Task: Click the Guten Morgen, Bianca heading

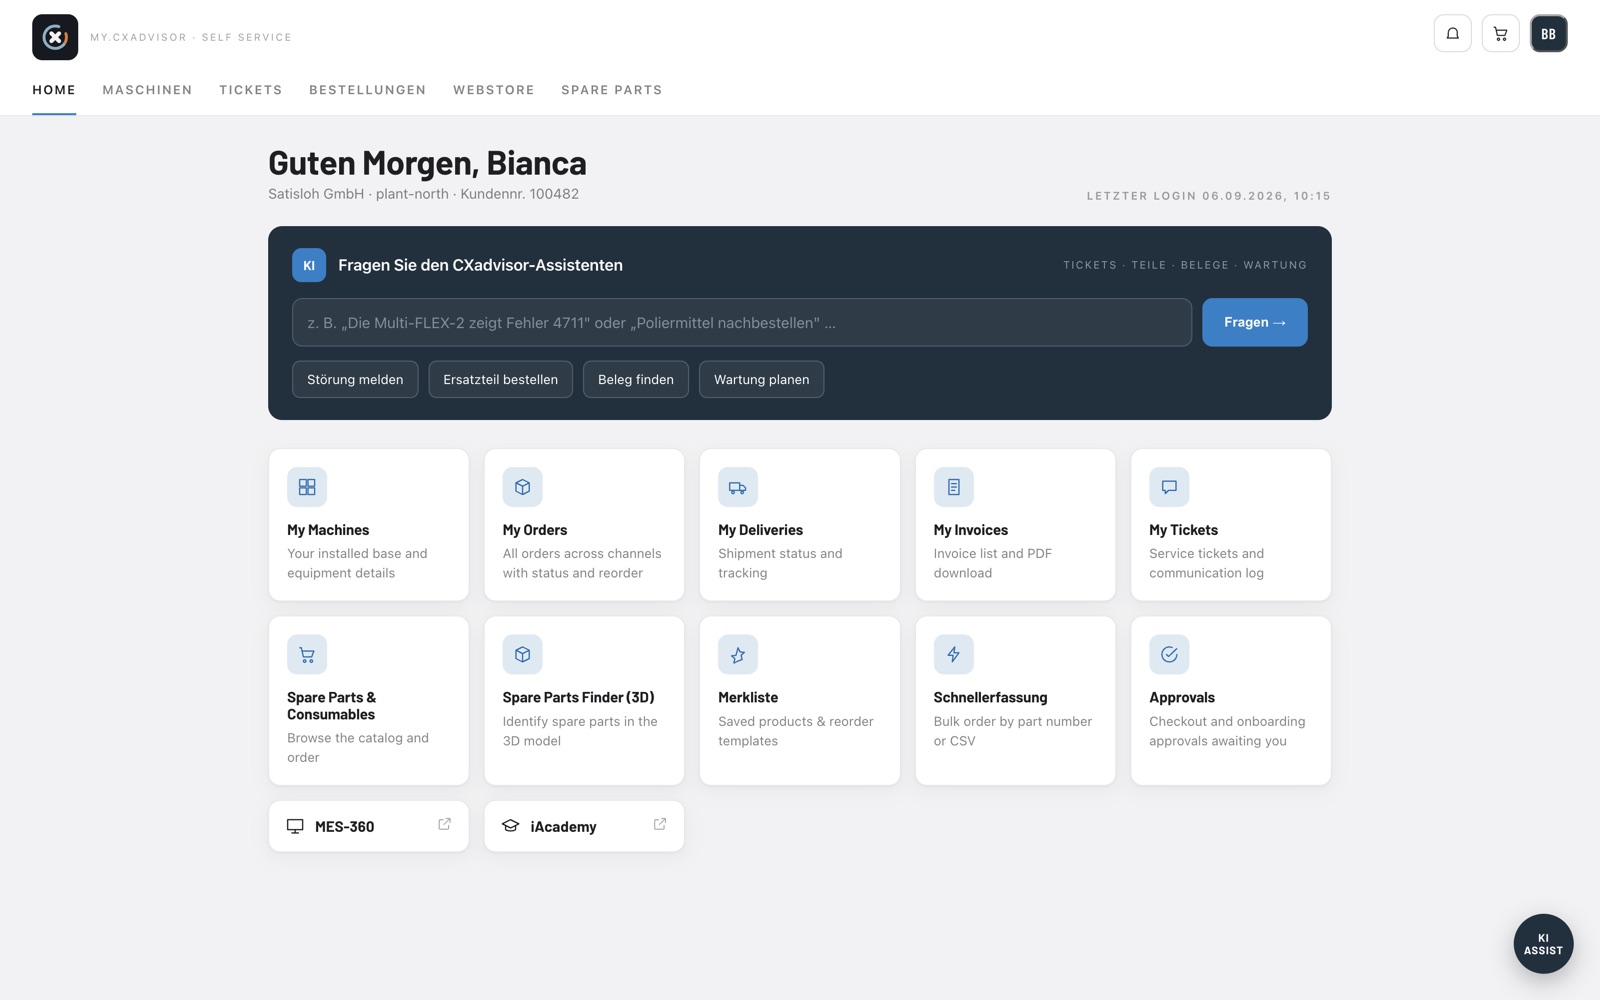Action: pos(427,162)
